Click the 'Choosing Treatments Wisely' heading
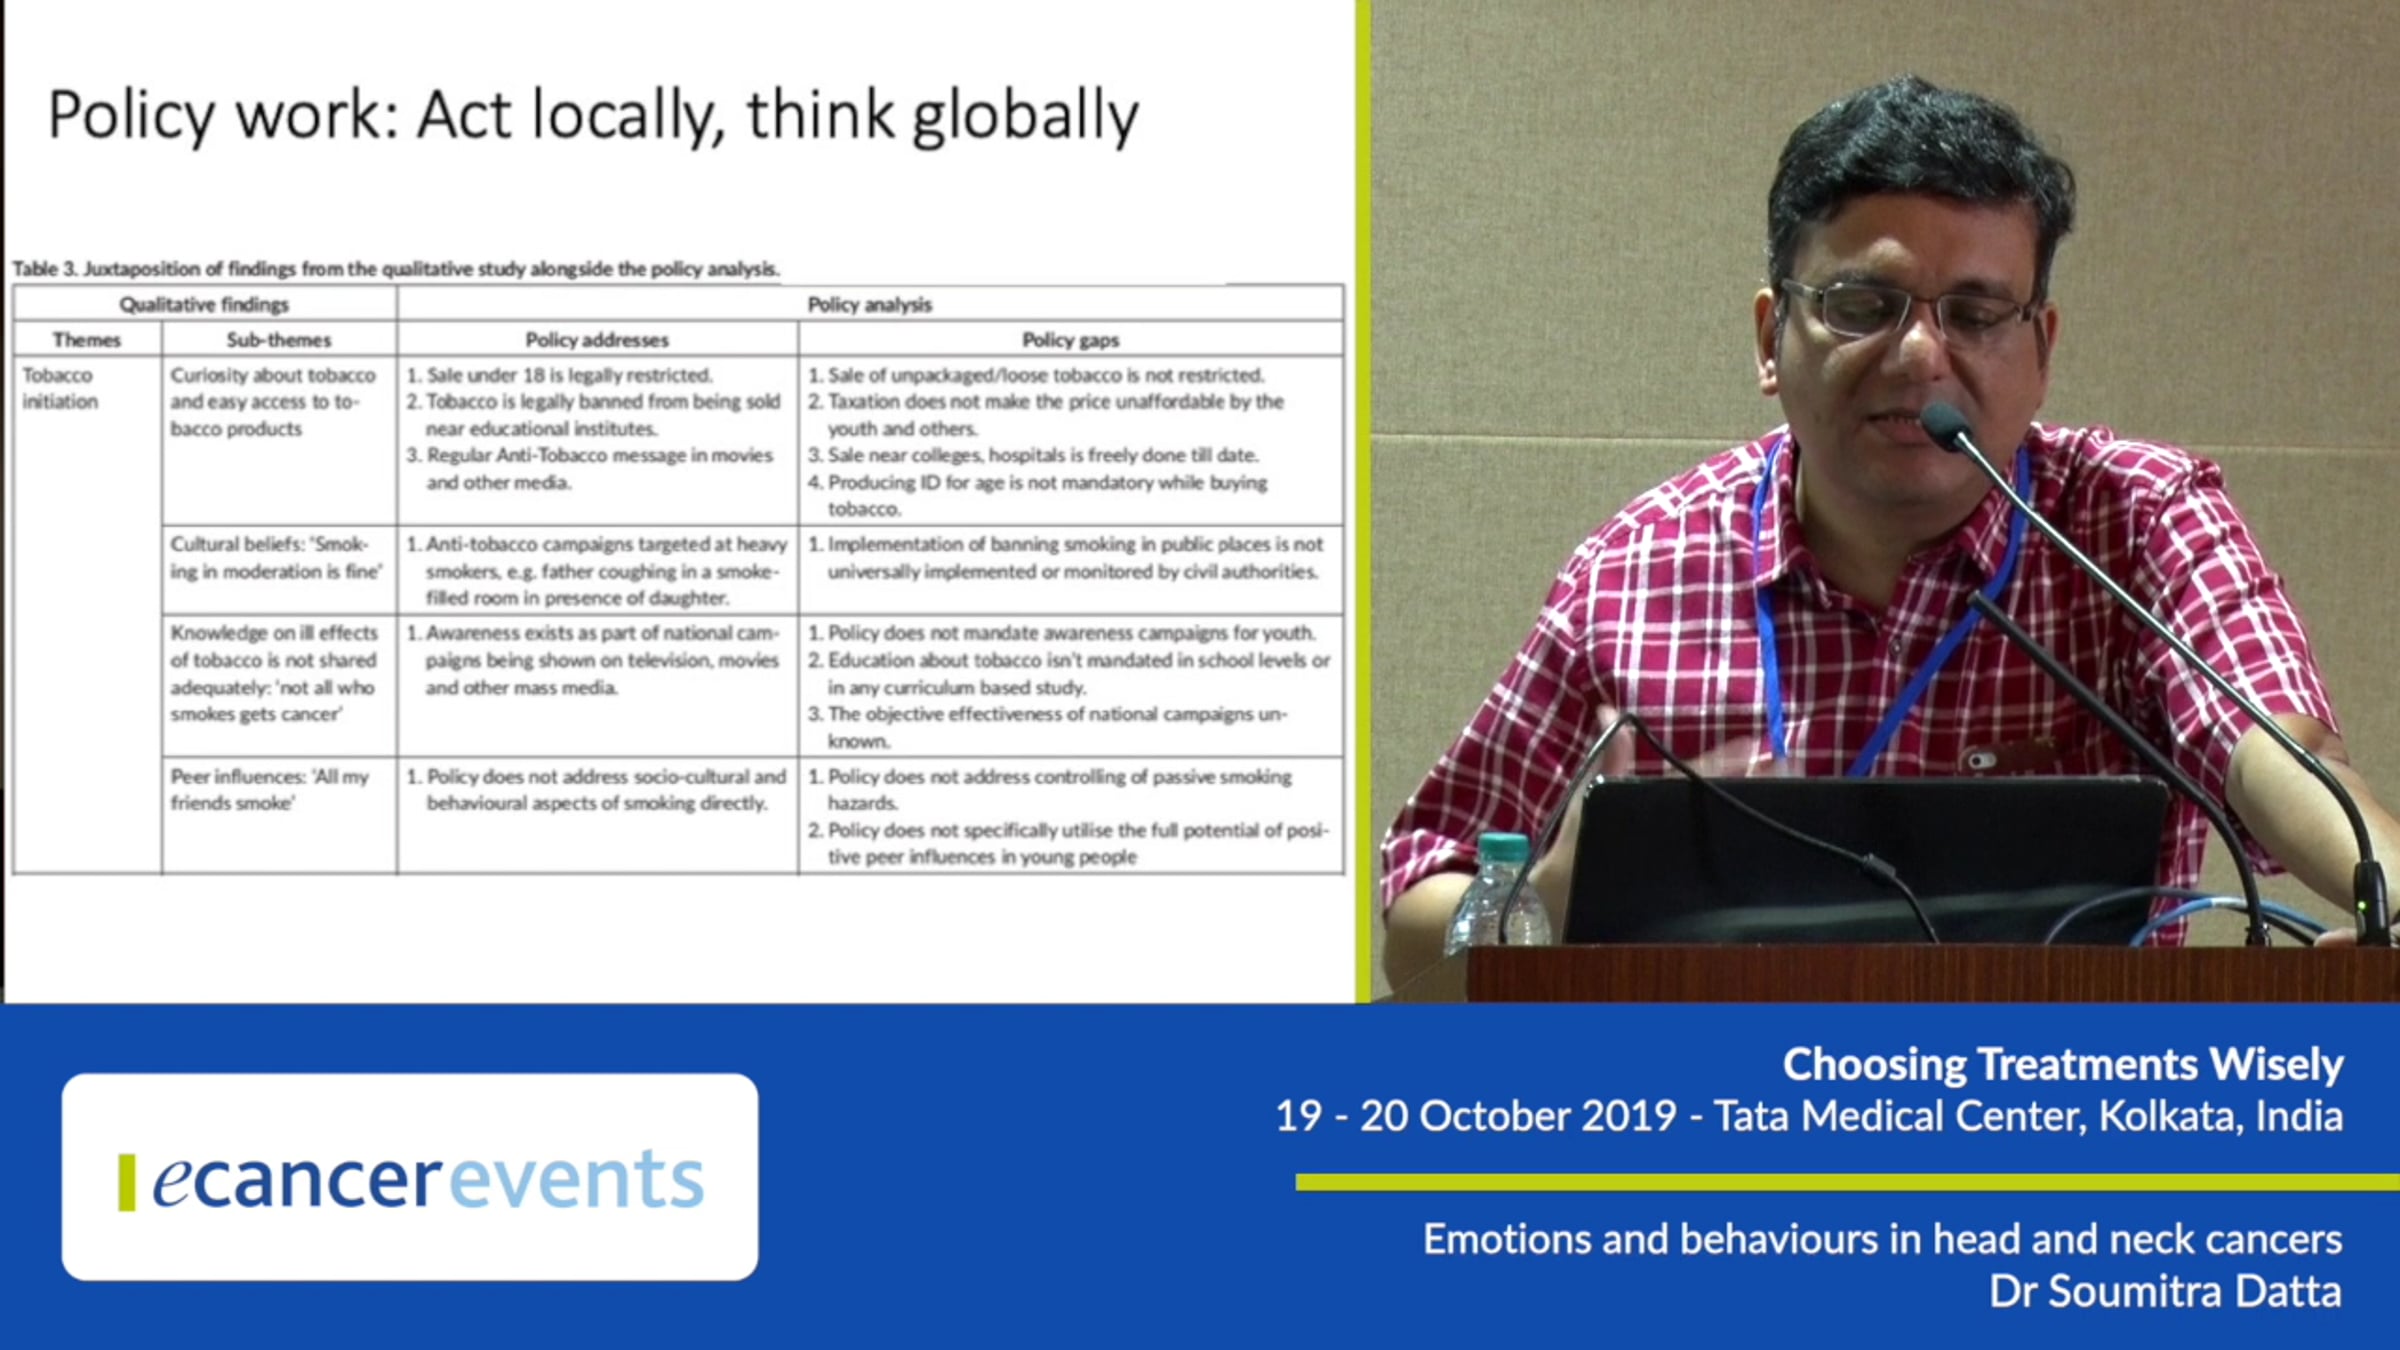The height and width of the screenshot is (1350, 2400). click(x=2062, y=1064)
